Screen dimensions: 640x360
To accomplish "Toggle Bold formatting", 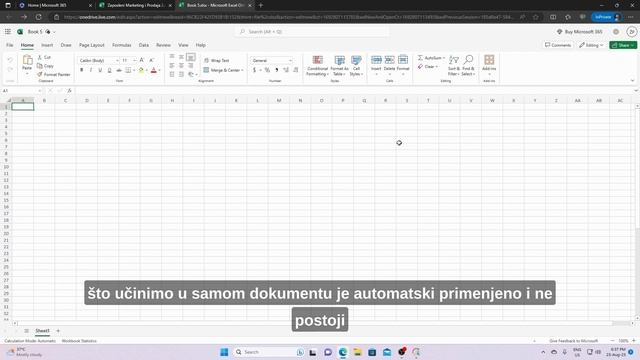I will [82, 70].
